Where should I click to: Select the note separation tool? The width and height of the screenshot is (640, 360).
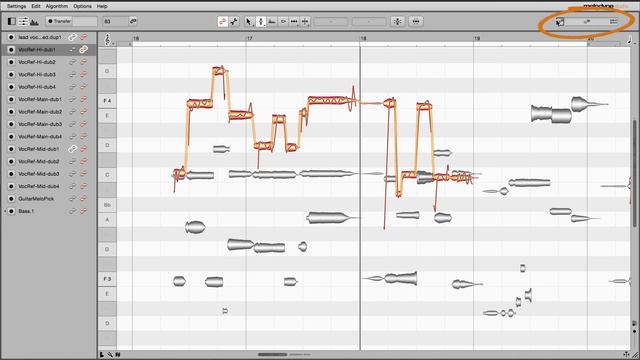[305, 21]
